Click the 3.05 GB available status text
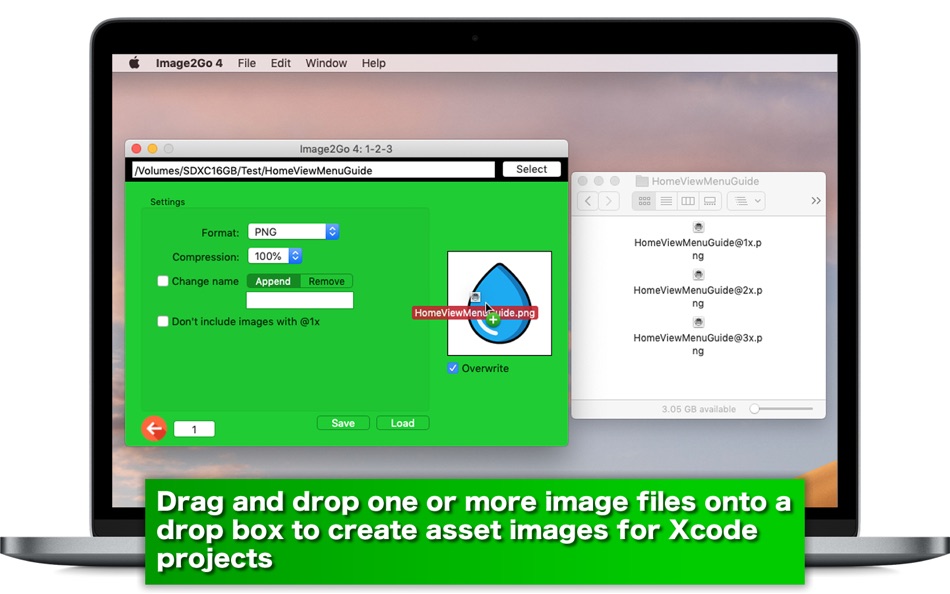Viewport: 950px width, 594px height. [x=699, y=409]
